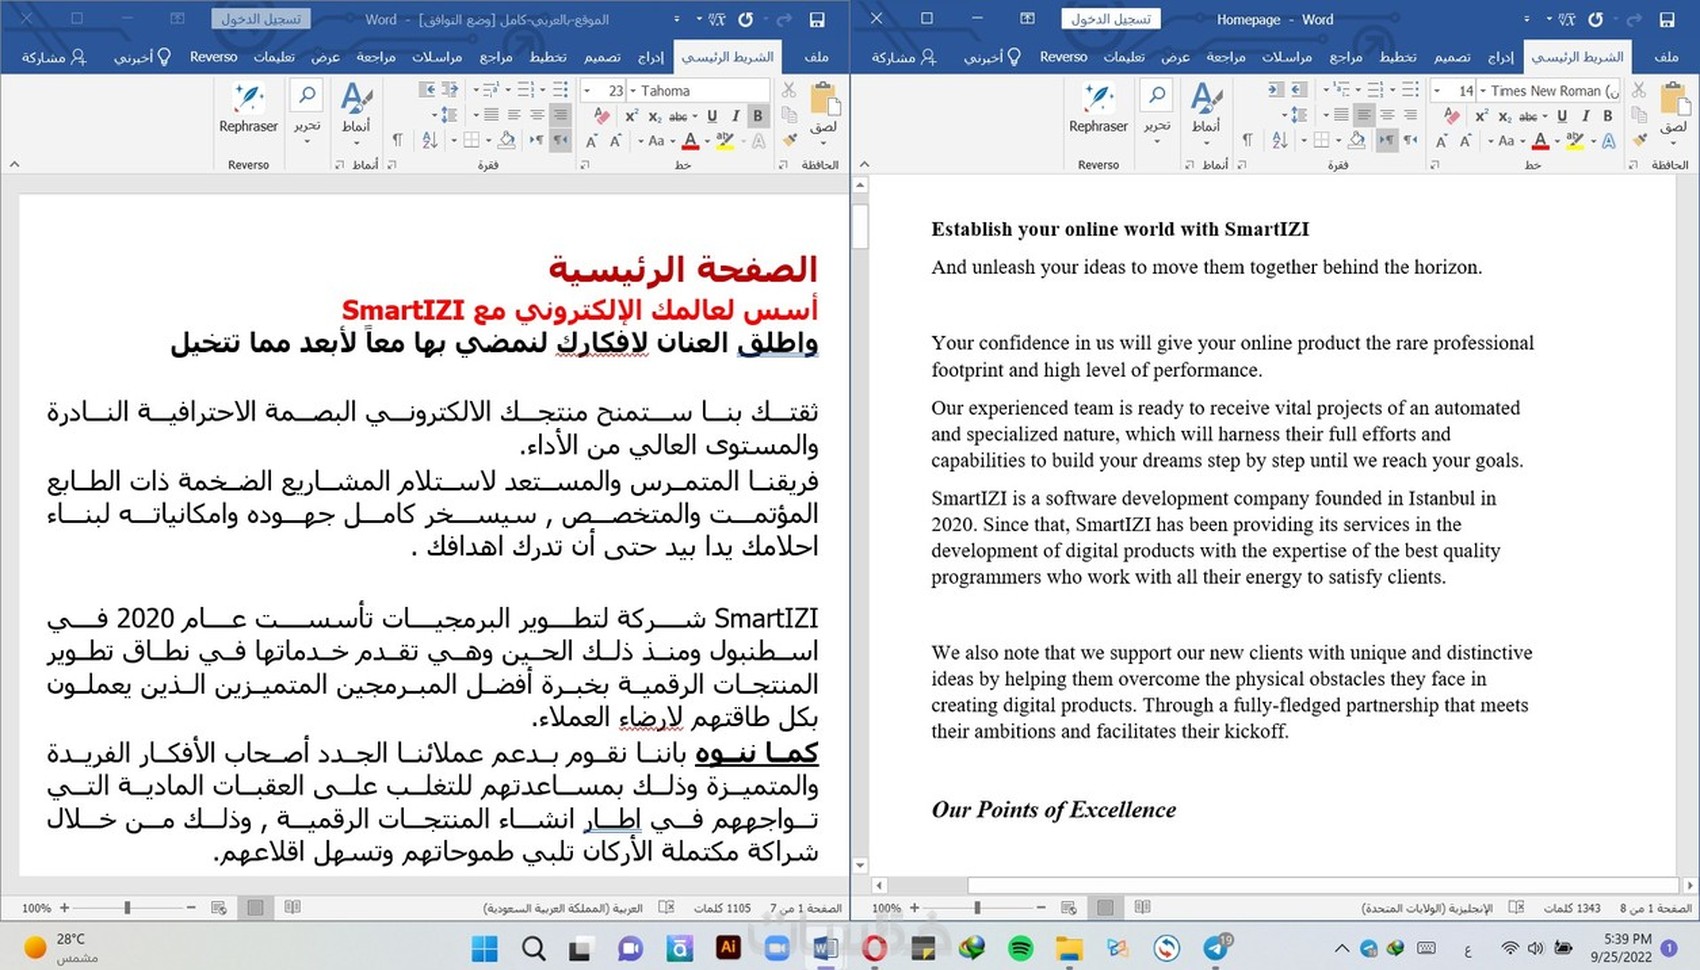
Task: Toggle Bold in the Arabic document window
Action: [x=758, y=116]
